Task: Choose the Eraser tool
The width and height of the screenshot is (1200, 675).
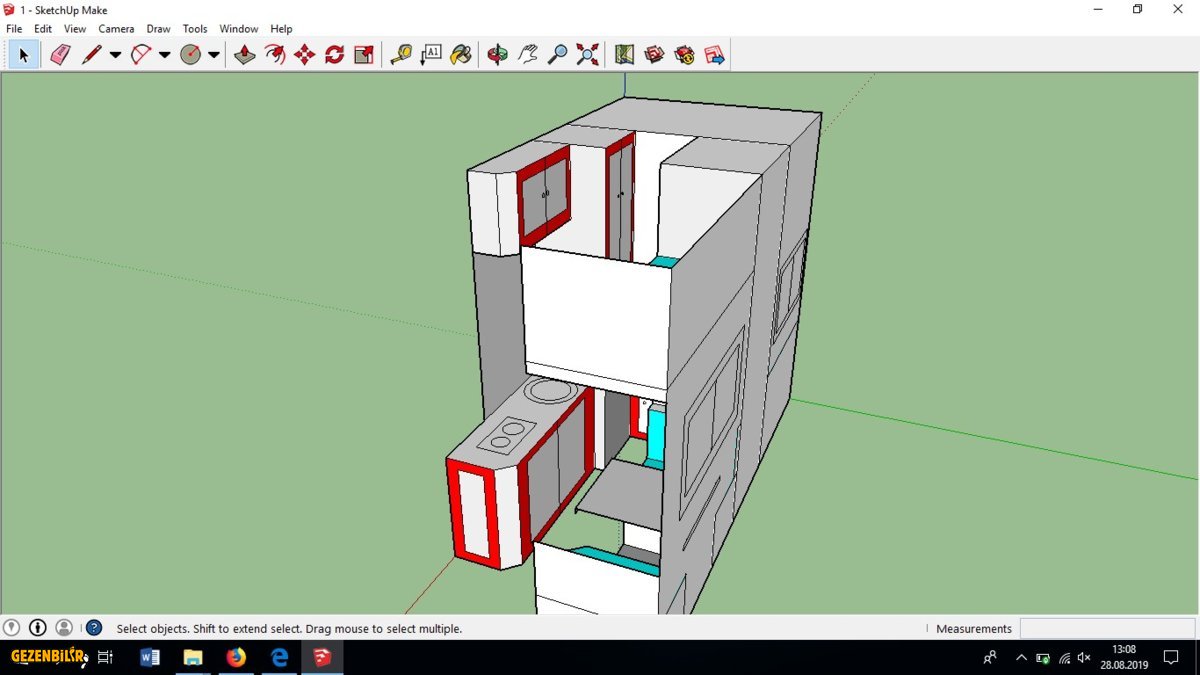Action: pyautogui.click(x=60, y=55)
